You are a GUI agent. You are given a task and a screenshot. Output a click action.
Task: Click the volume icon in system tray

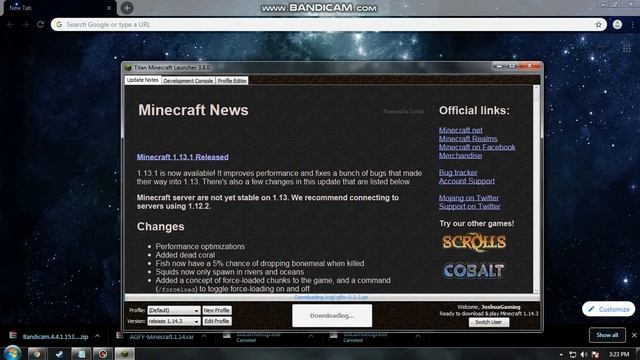point(584,354)
